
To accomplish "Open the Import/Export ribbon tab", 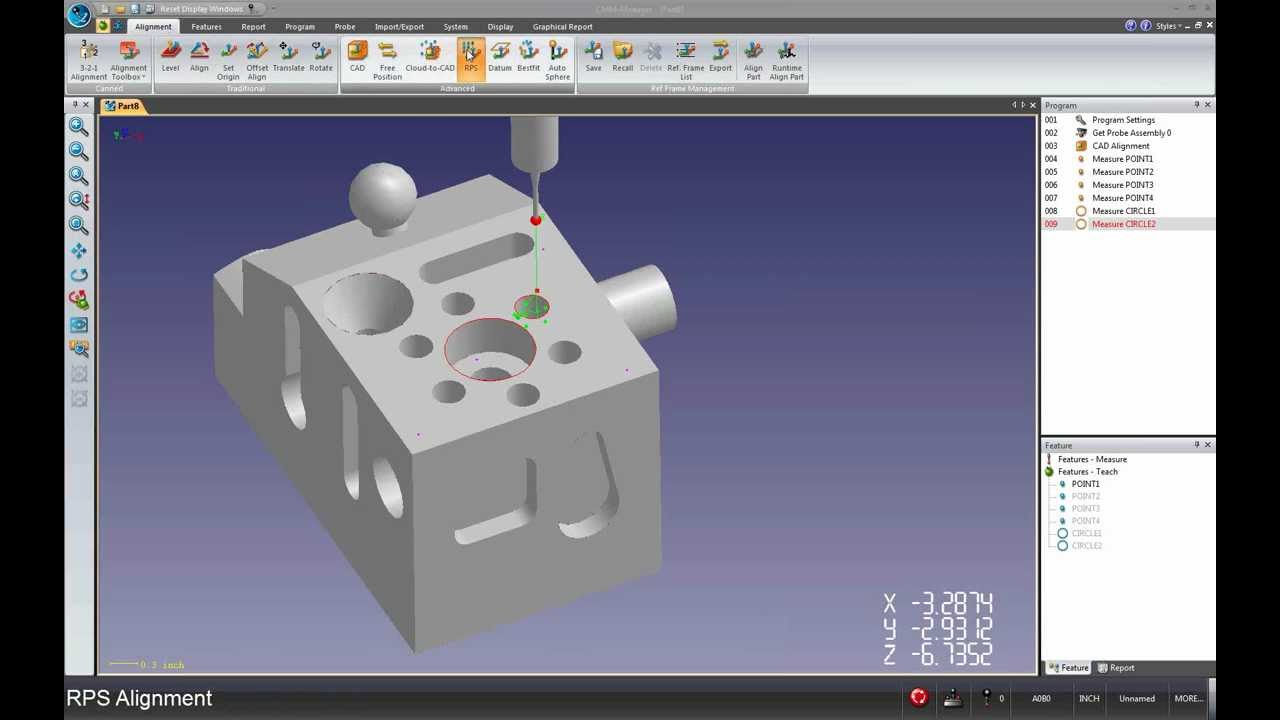I will click(x=399, y=27).
